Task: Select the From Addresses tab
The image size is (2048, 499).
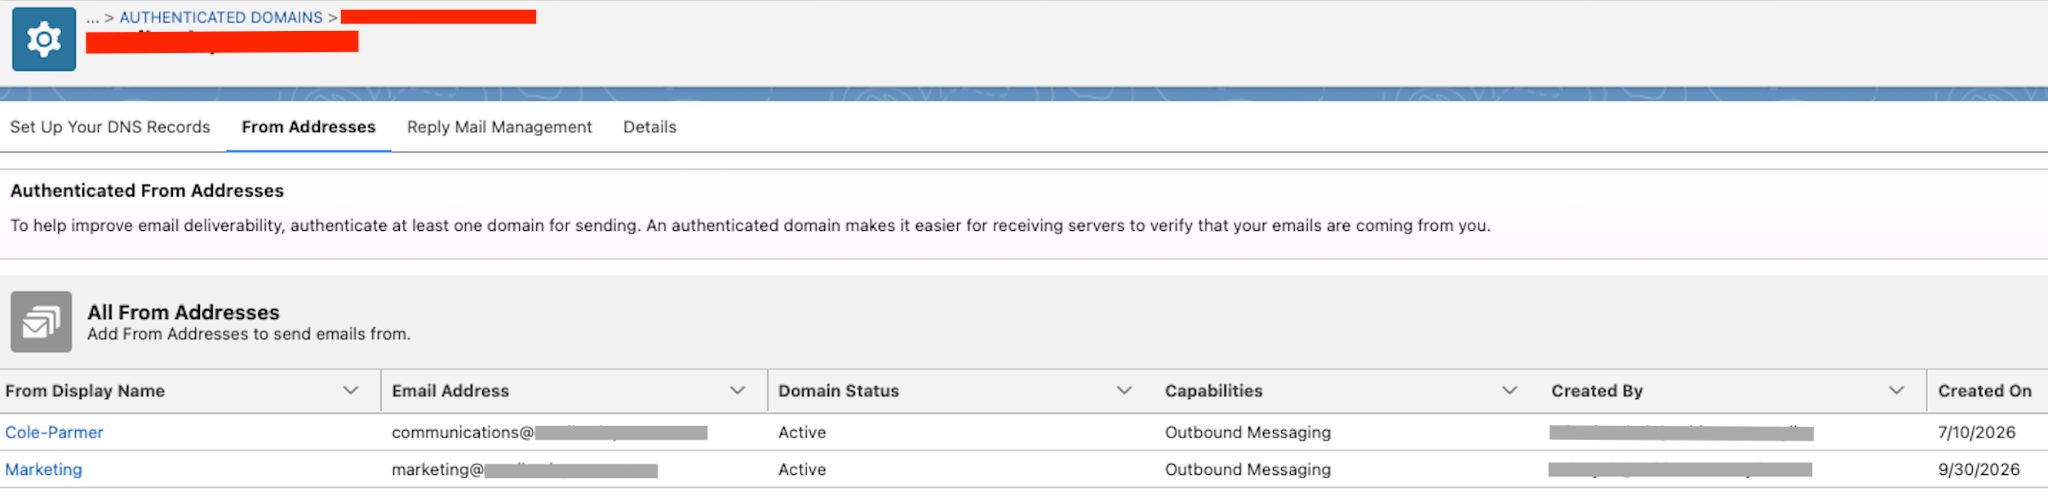Action: pyautogui.click(x=308, y=127)
